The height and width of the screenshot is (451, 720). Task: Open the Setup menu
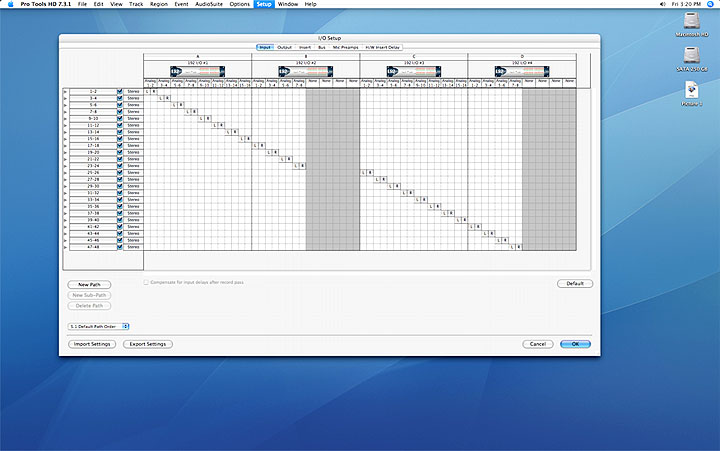point(264,4)
